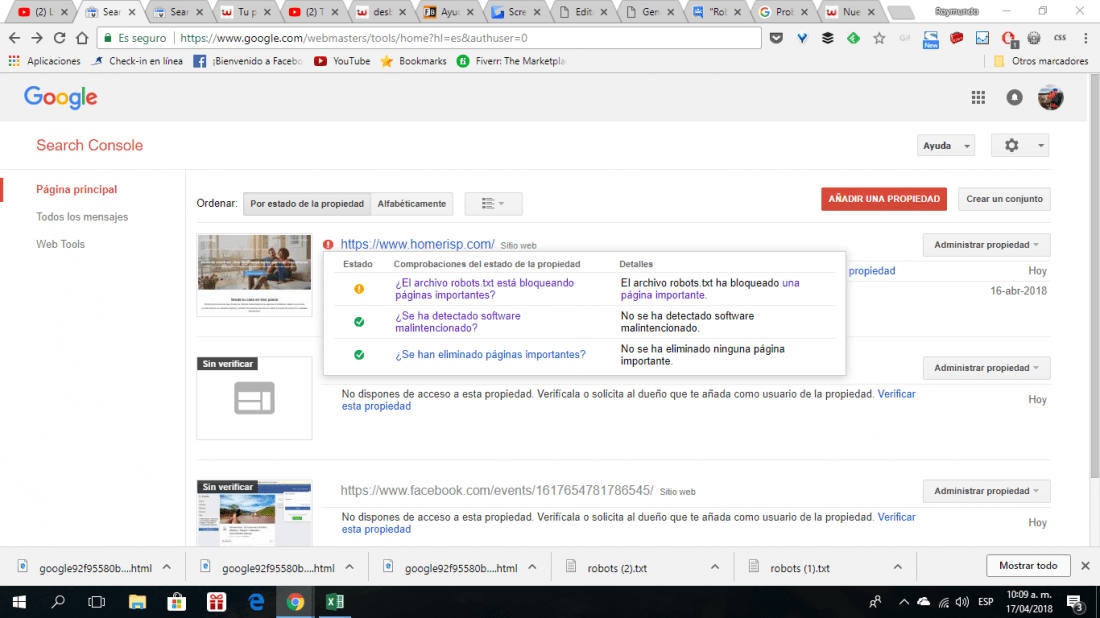Image resolution: width=1100 pixels, height=618 pixels.
Task: Open Todos los mensajes in the sidebar
Action: (82, 217)
